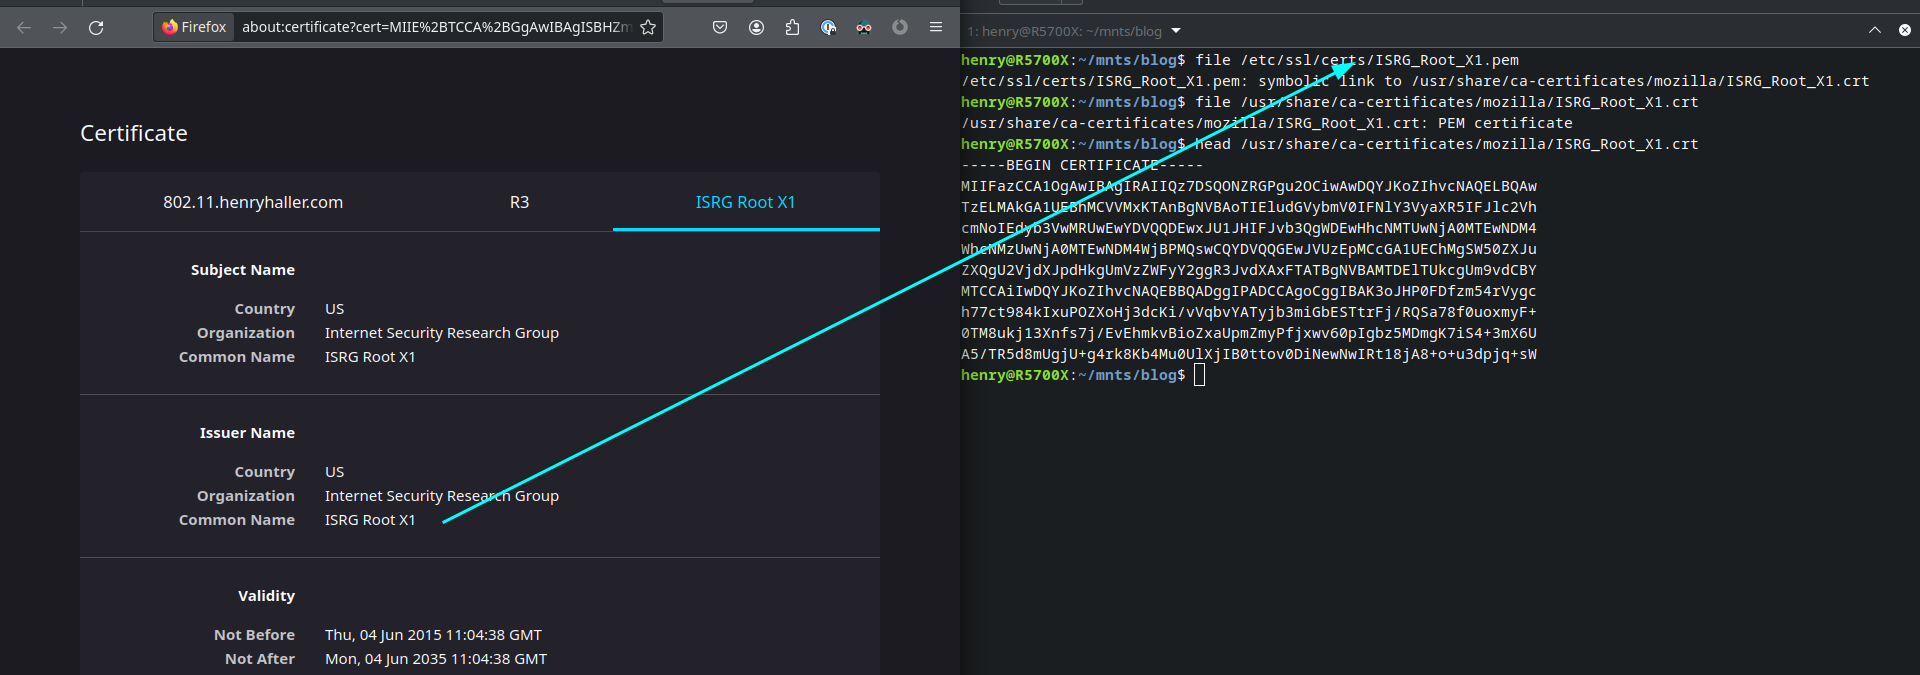Switch to the 802.11.henryhaller.com certificate tab

253,202
